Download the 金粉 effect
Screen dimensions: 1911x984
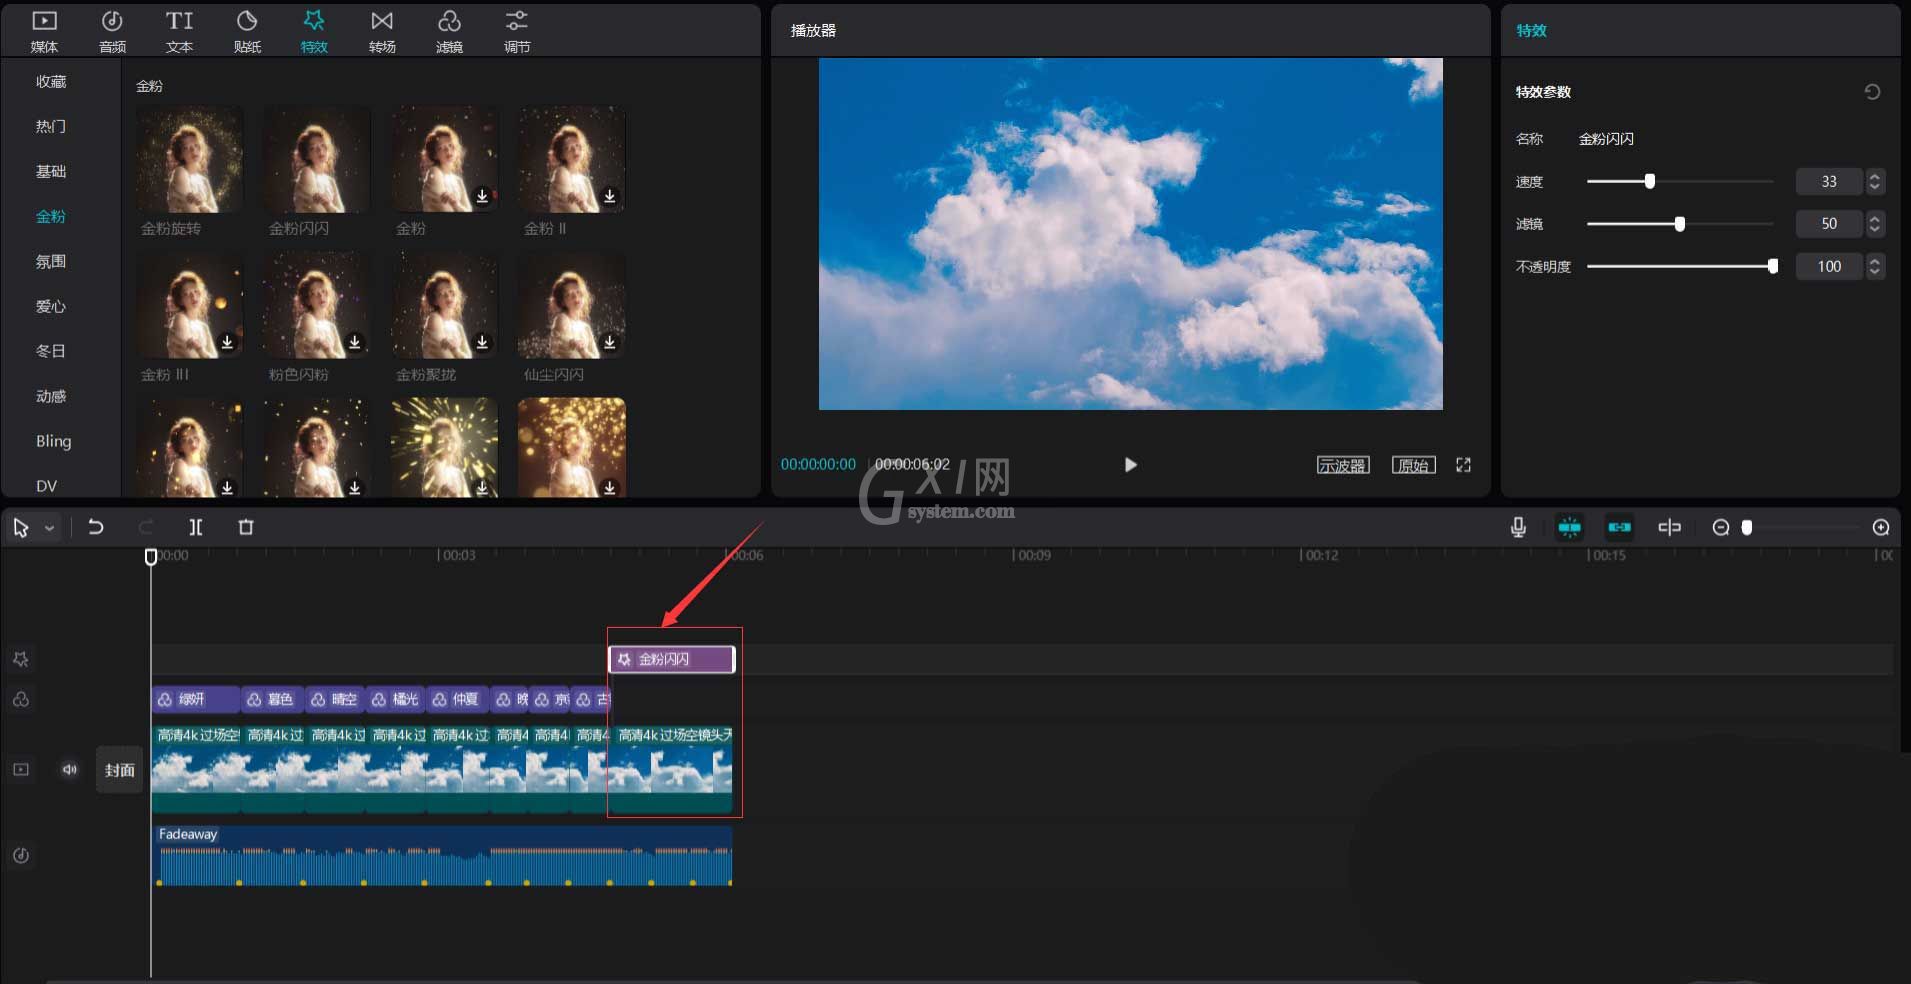(x=482, y=196)
